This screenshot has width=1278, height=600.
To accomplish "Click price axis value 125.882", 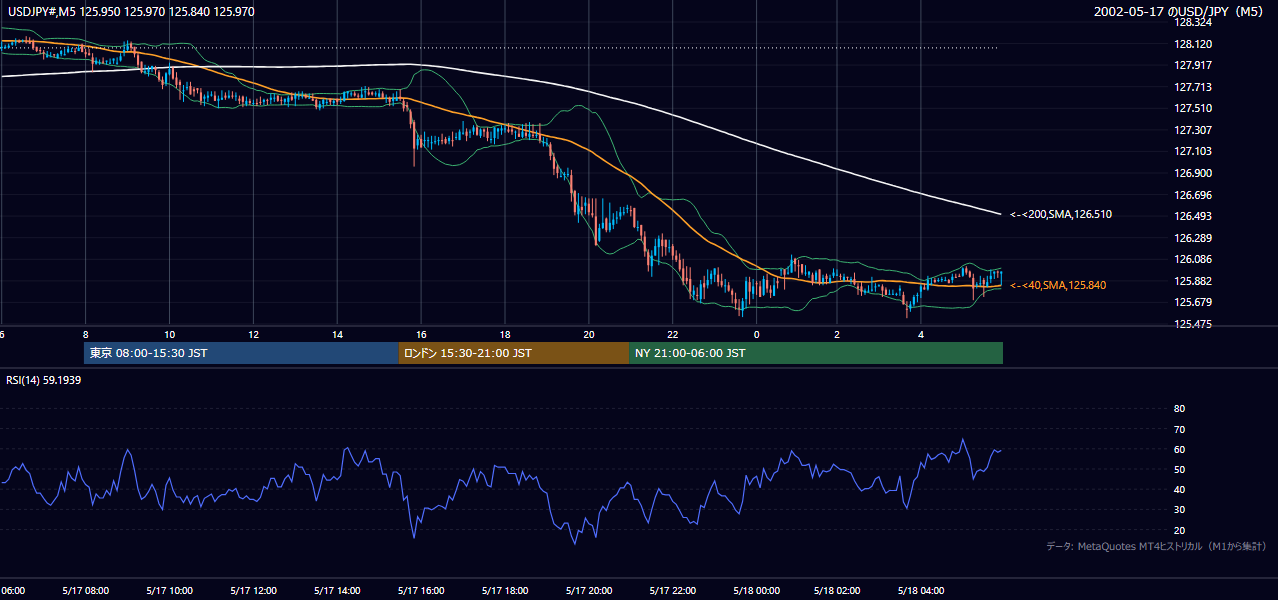I will (1193, 281).
